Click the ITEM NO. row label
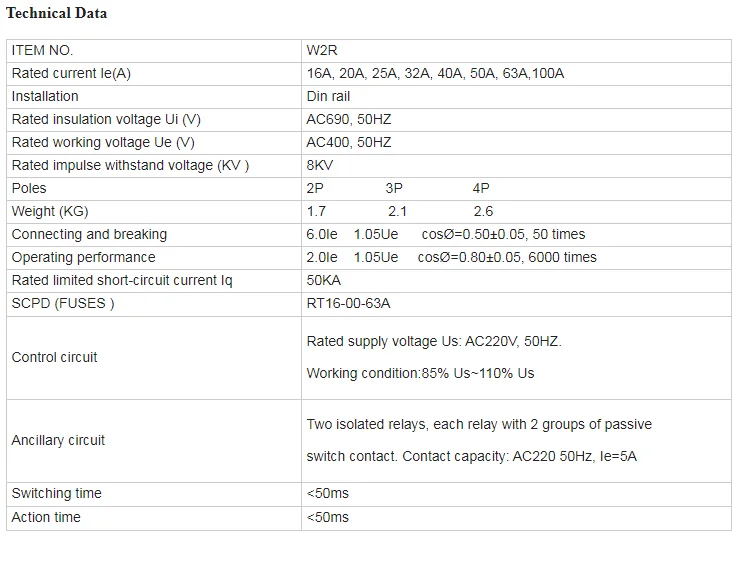Viewport: 744px width, 567px height. tap(42, 50)
